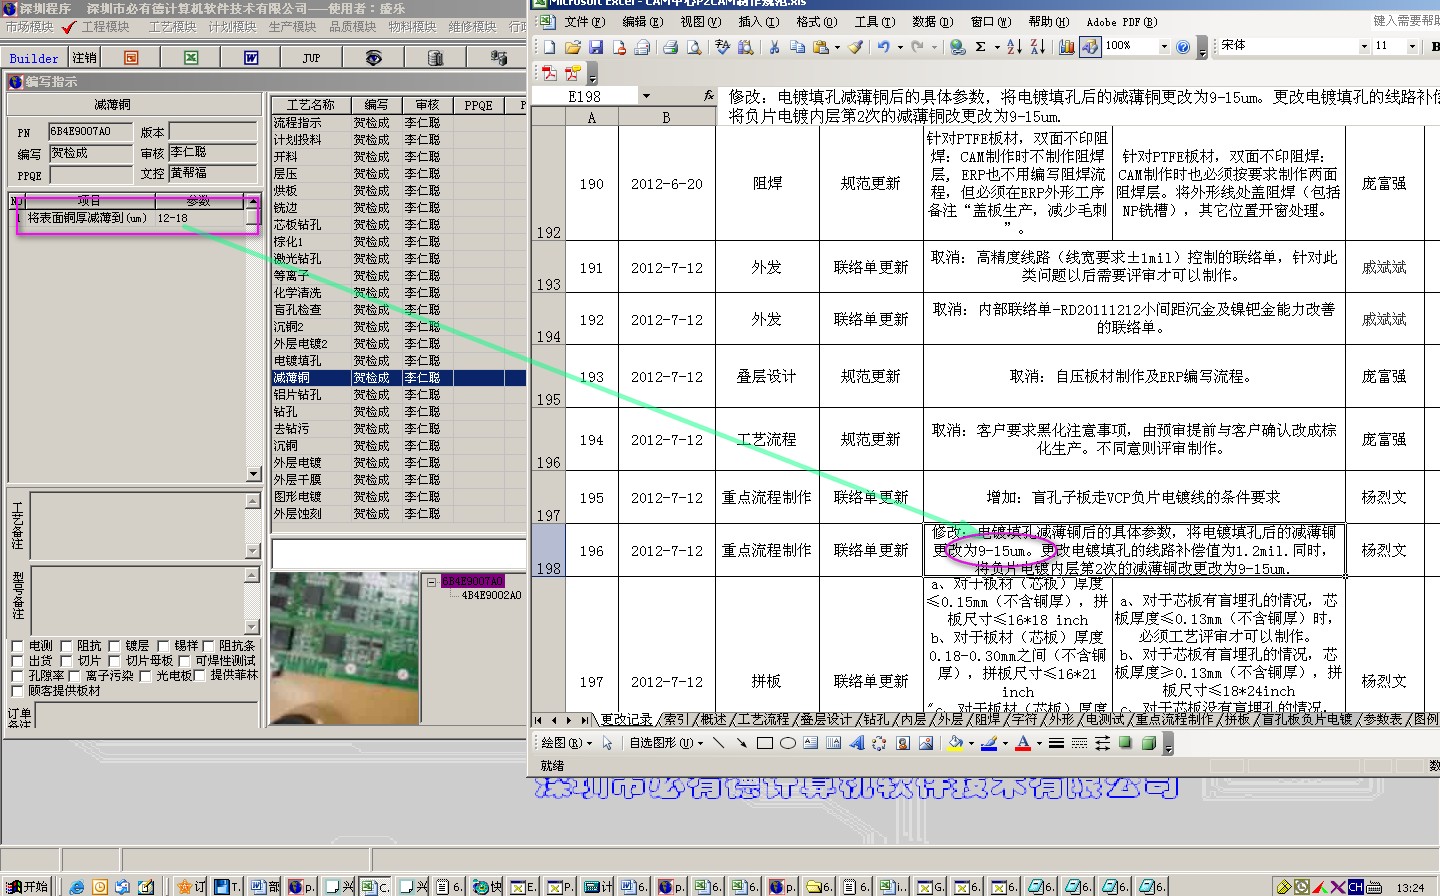Open the 绘图 drawing menu dropdown

click(x=566, y=743)
